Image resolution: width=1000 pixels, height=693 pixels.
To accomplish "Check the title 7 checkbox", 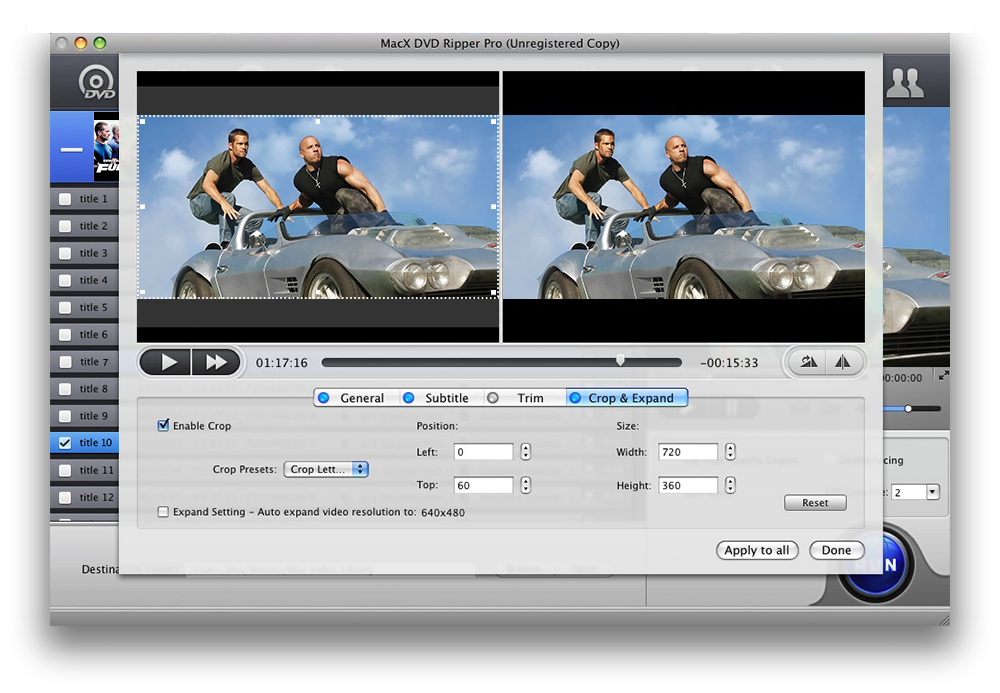I will pyautogui.click(x=65, y=361).
